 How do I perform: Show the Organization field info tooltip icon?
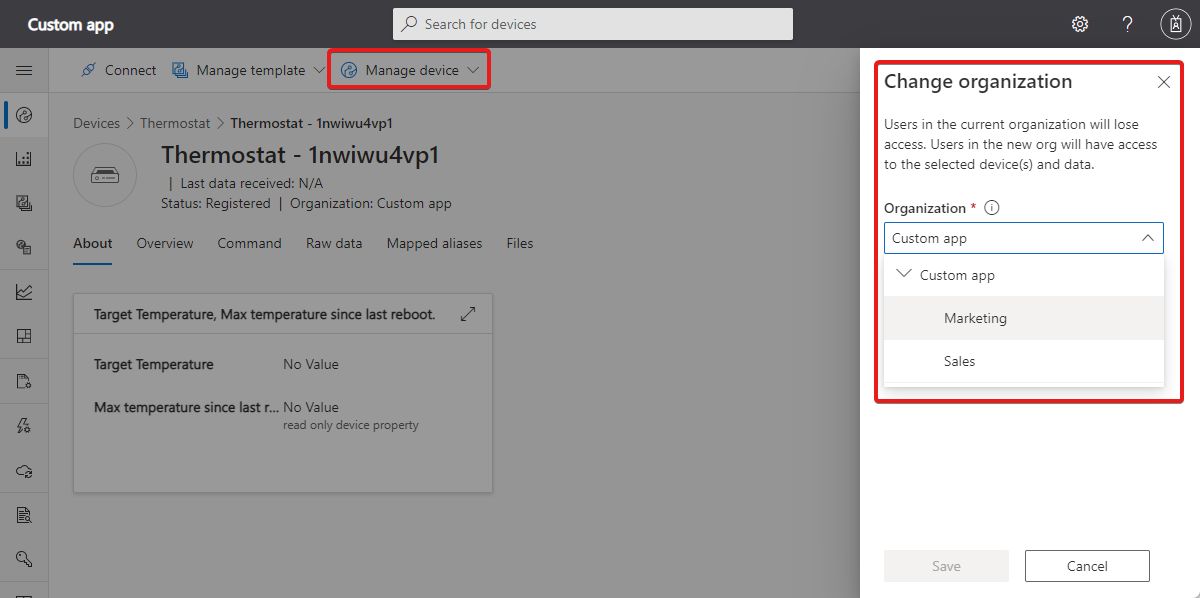(992, 208)
